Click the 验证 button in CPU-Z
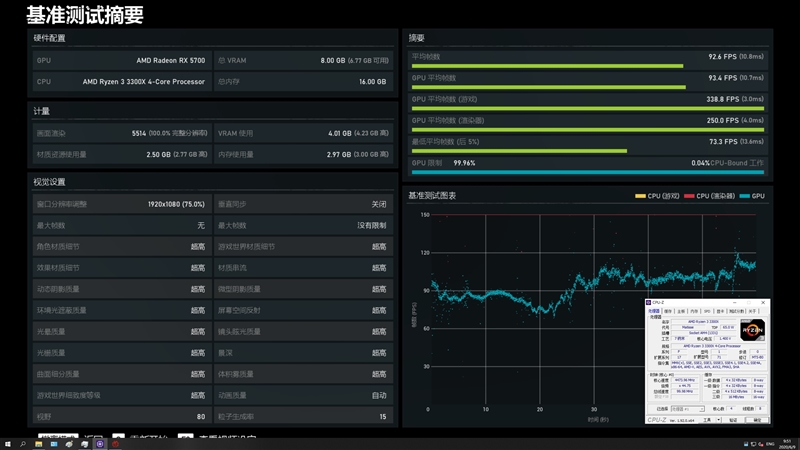The image size is (800, 450). tap(733, 420)
